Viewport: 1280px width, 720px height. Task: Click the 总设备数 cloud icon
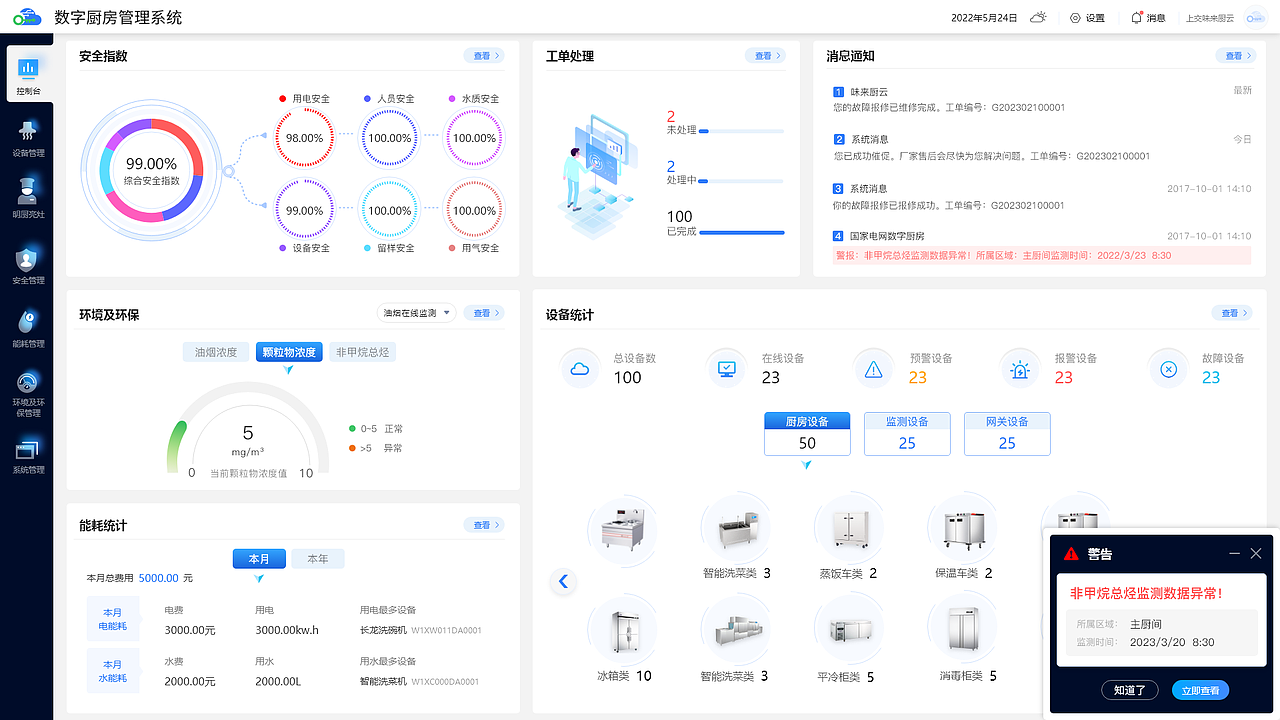pos(579,369)
